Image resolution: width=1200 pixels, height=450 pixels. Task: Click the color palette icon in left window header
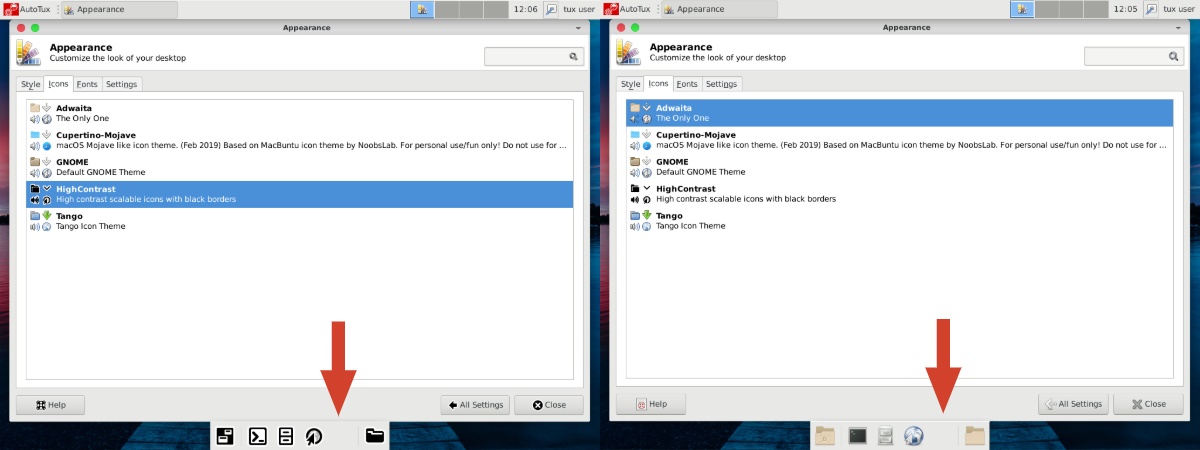(28, 53)
